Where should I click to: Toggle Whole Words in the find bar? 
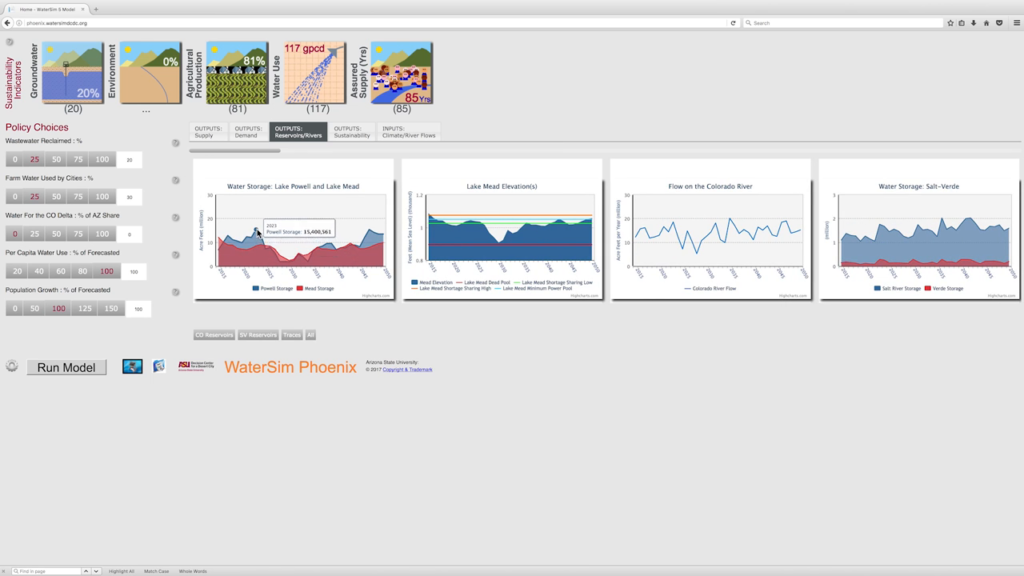coord(193,571)
